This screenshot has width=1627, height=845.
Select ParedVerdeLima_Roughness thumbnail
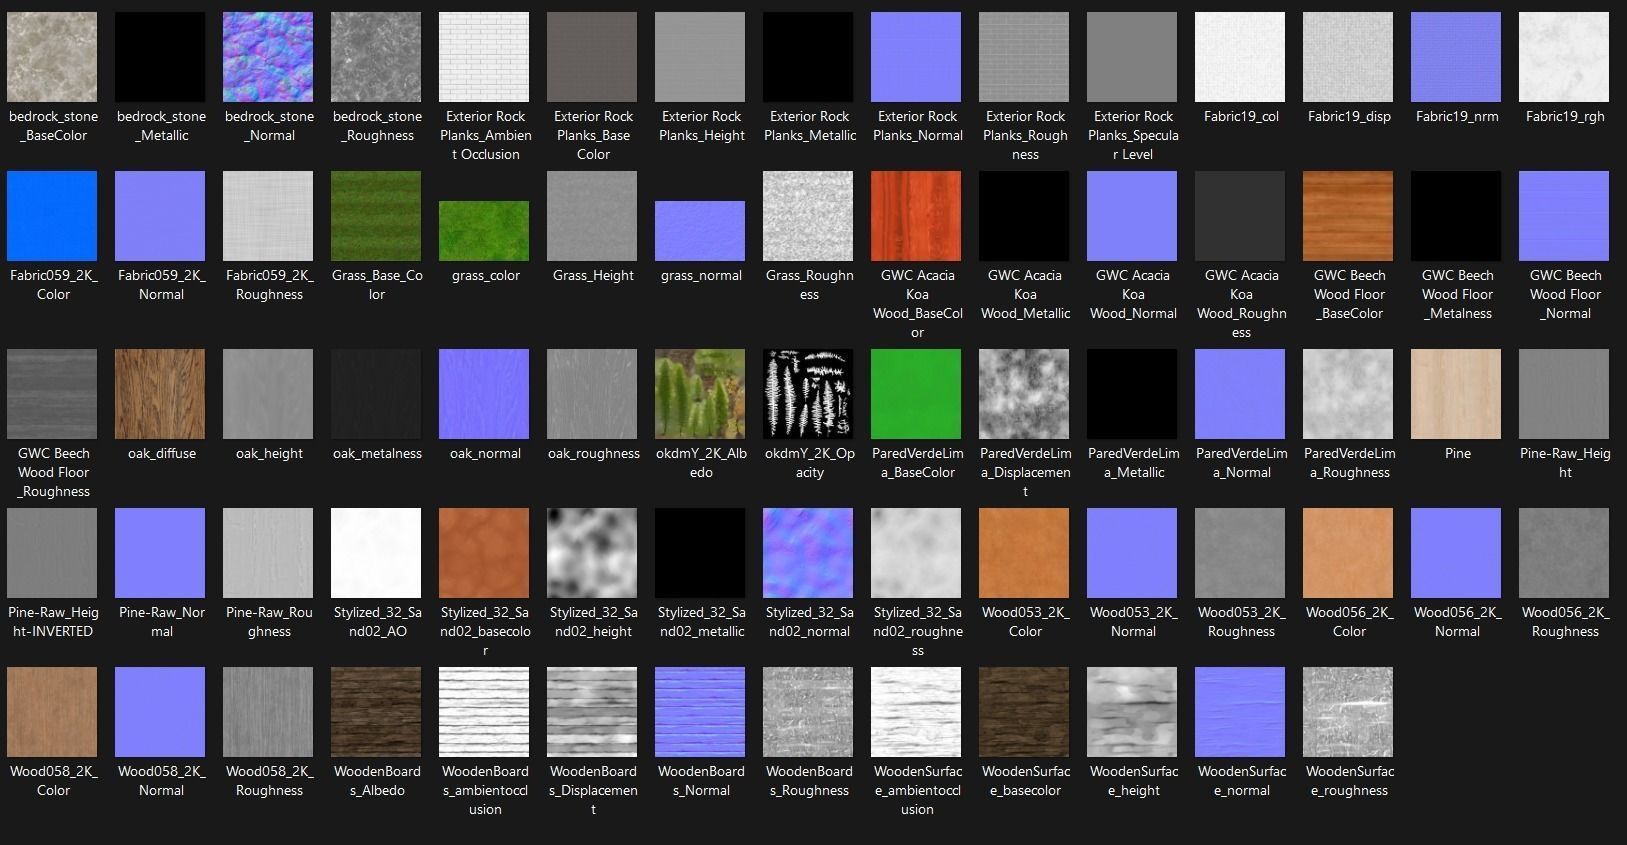click(1348, 394)
